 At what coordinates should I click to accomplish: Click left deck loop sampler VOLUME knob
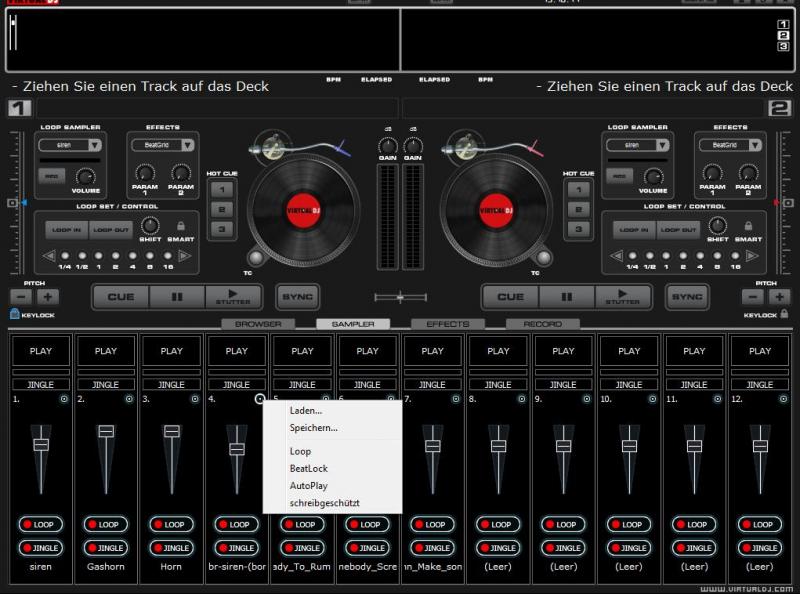click(x=85, y=177)
